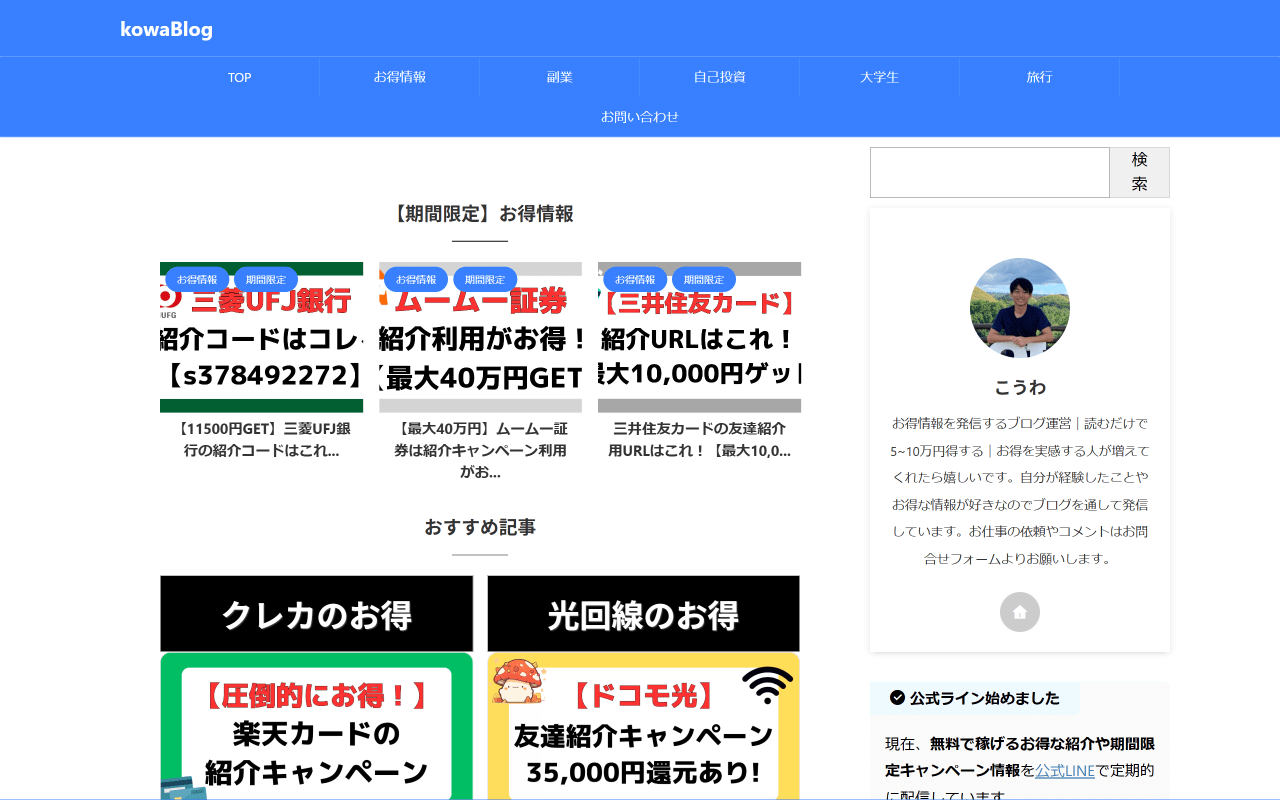
Task: Open the 【11500円GET】三菱UFJ銀行 article title
Action: [261, 440]
